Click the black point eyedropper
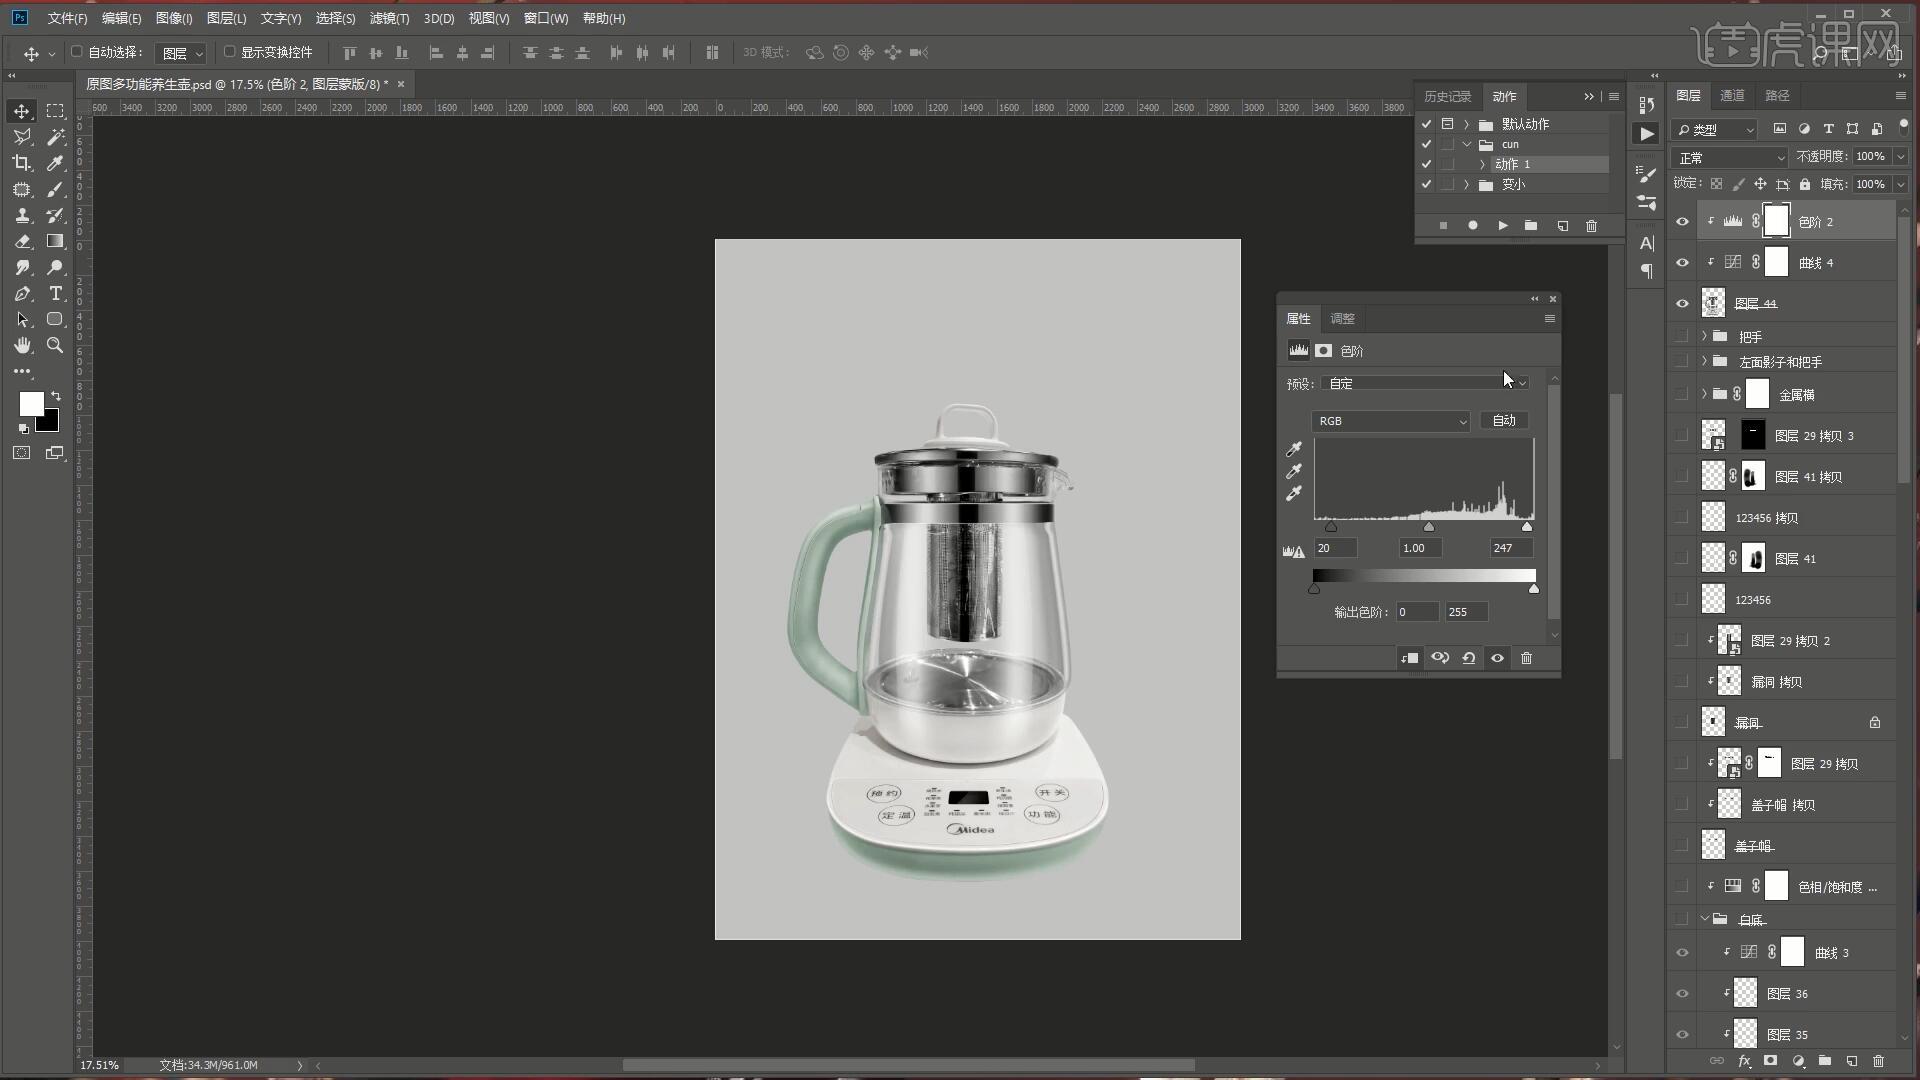This screenshot has height=1080, width=1920. (1294, 449)
